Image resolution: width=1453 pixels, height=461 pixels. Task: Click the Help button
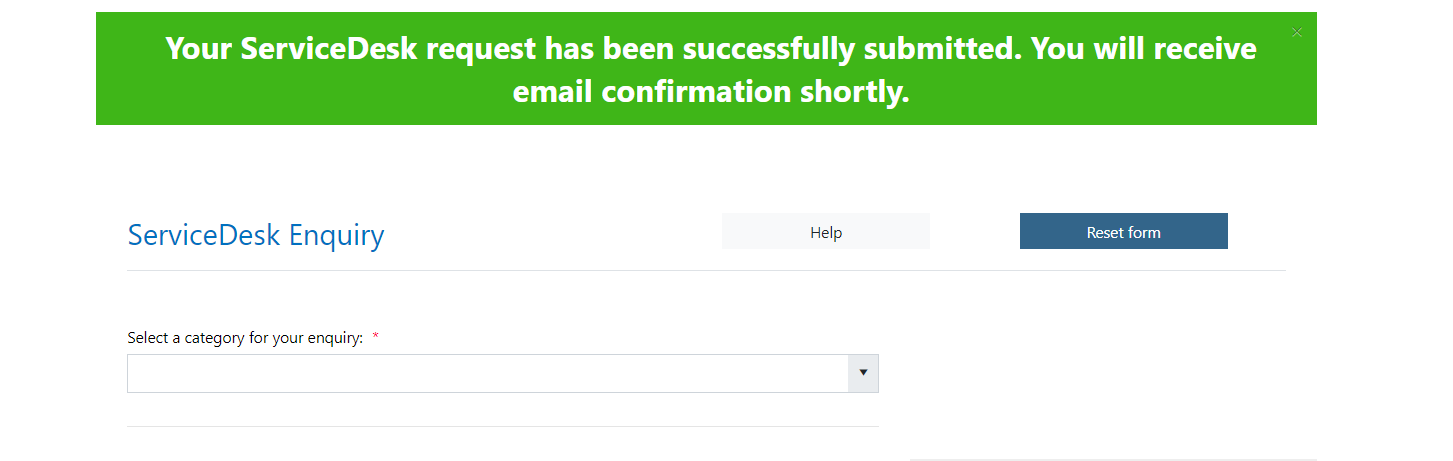point(825,232)
